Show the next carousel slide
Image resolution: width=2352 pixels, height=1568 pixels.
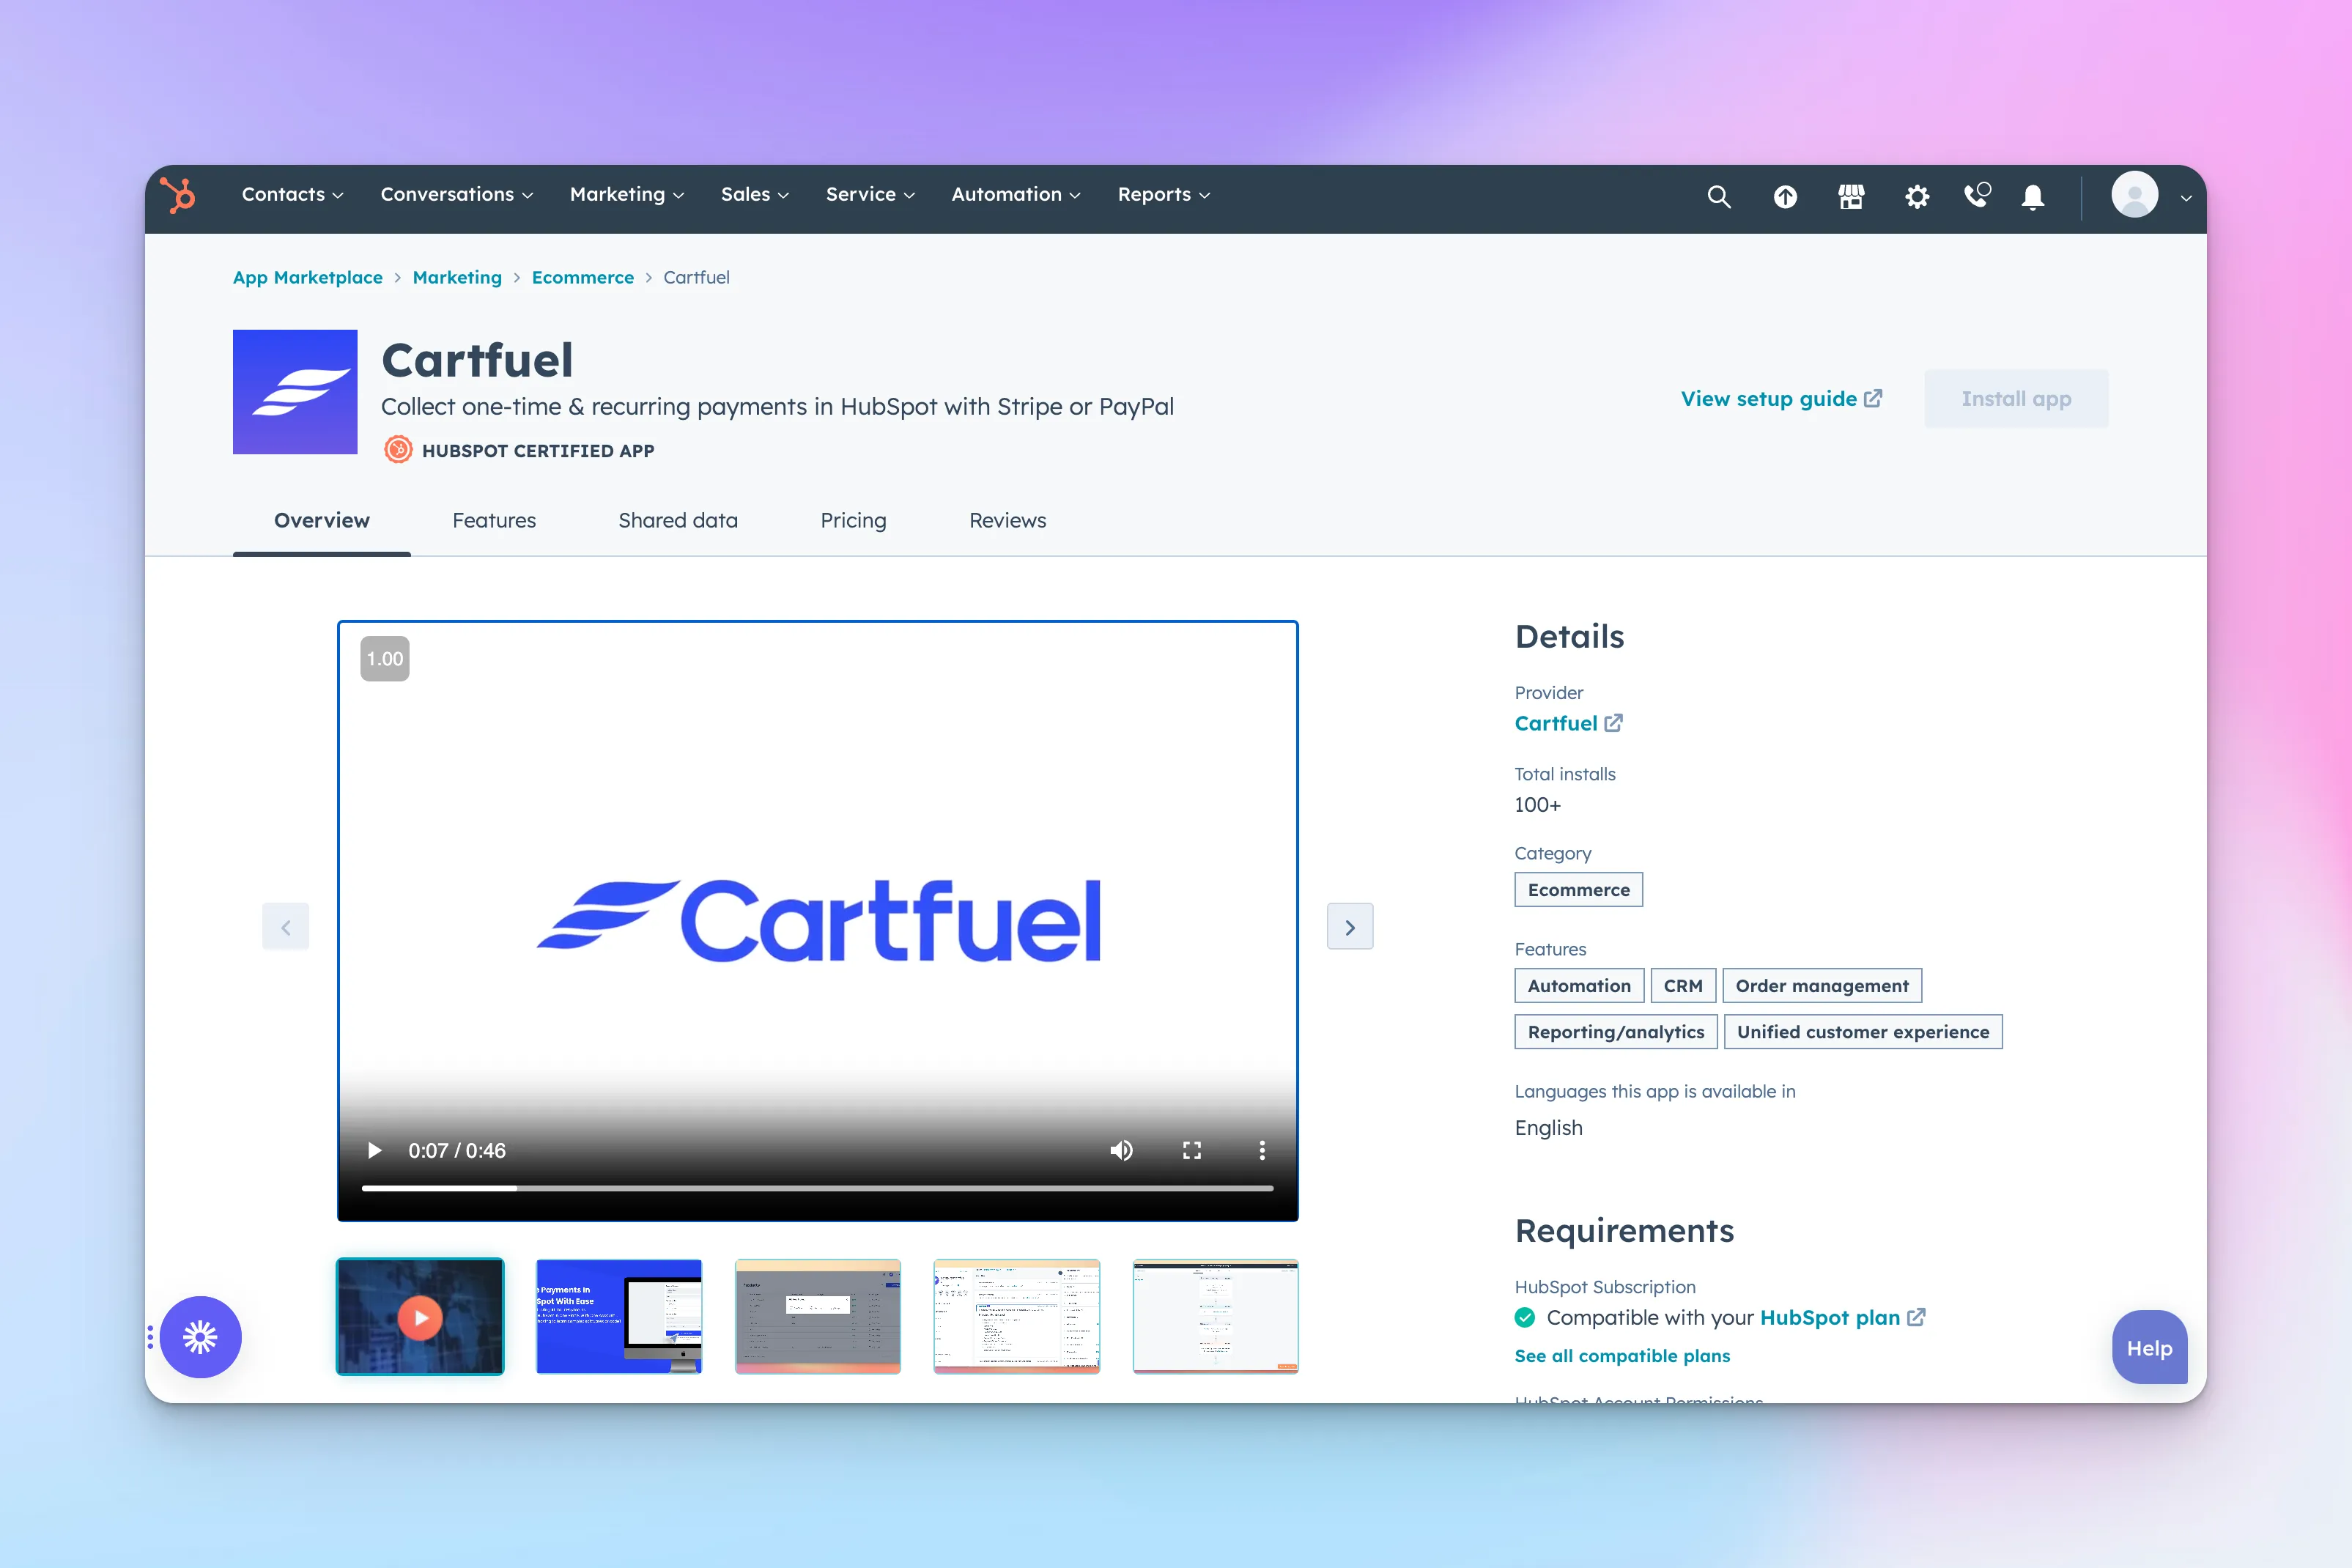click(x=1350, y=927)
